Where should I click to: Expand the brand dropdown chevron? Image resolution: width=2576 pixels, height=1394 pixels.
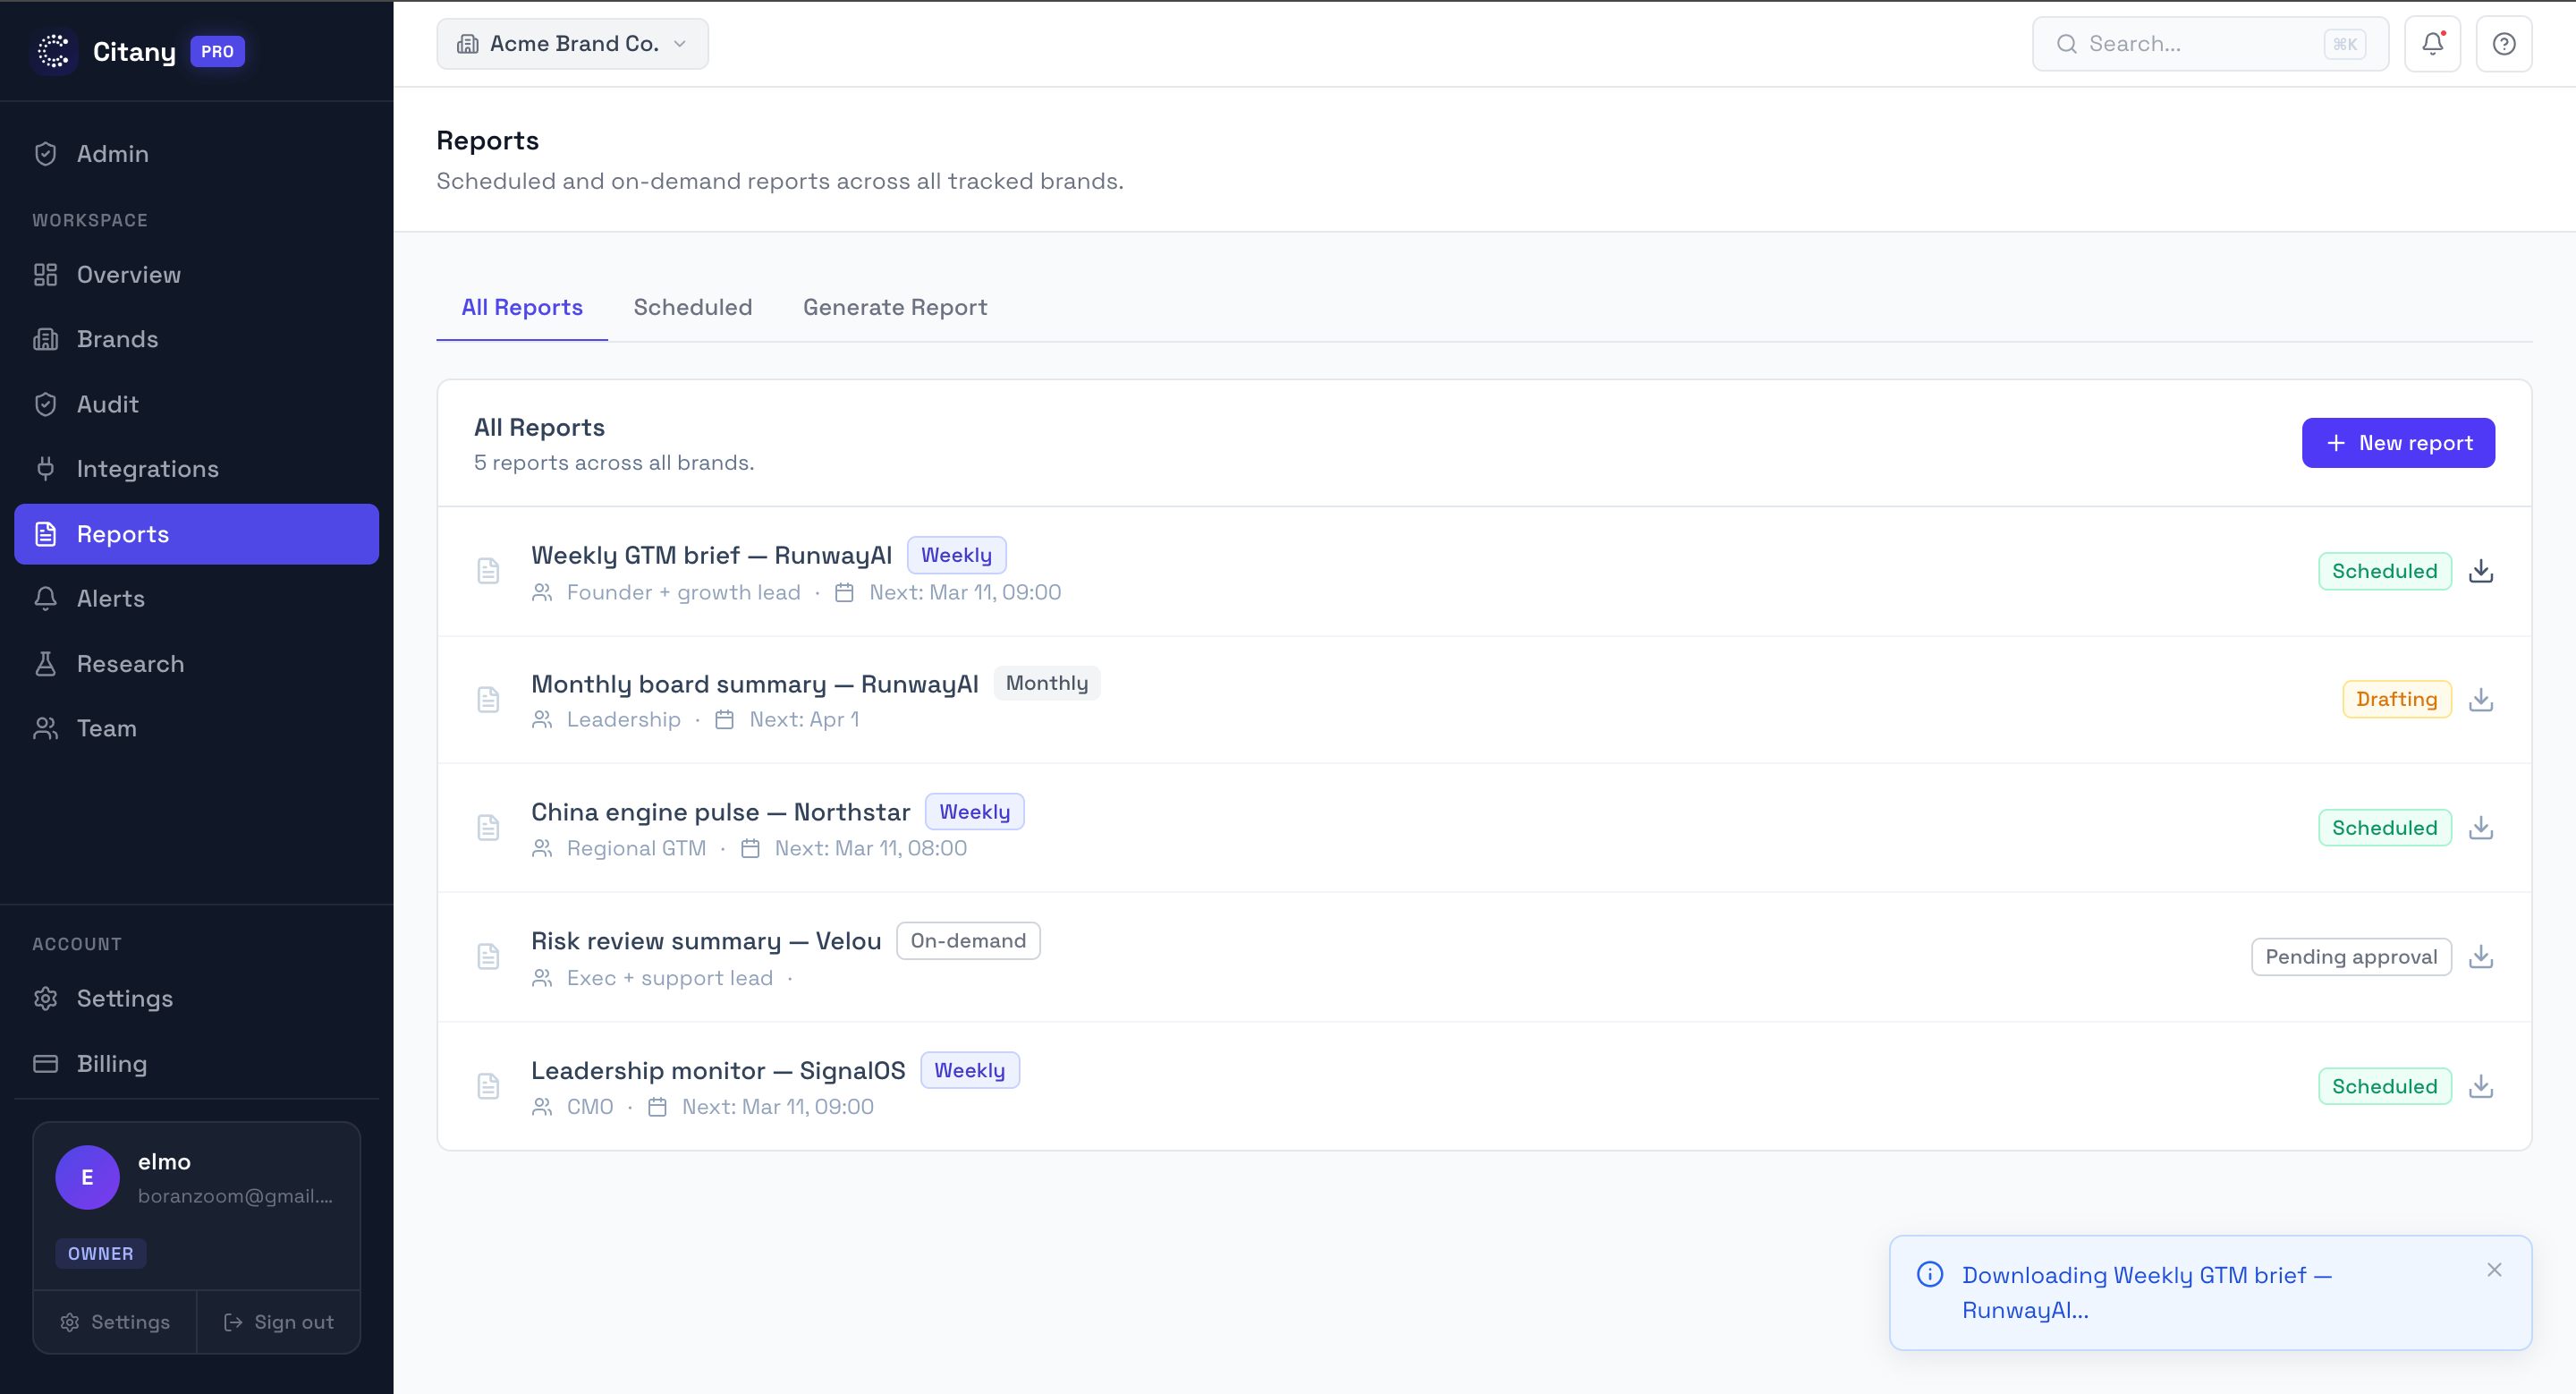(679, 43)
